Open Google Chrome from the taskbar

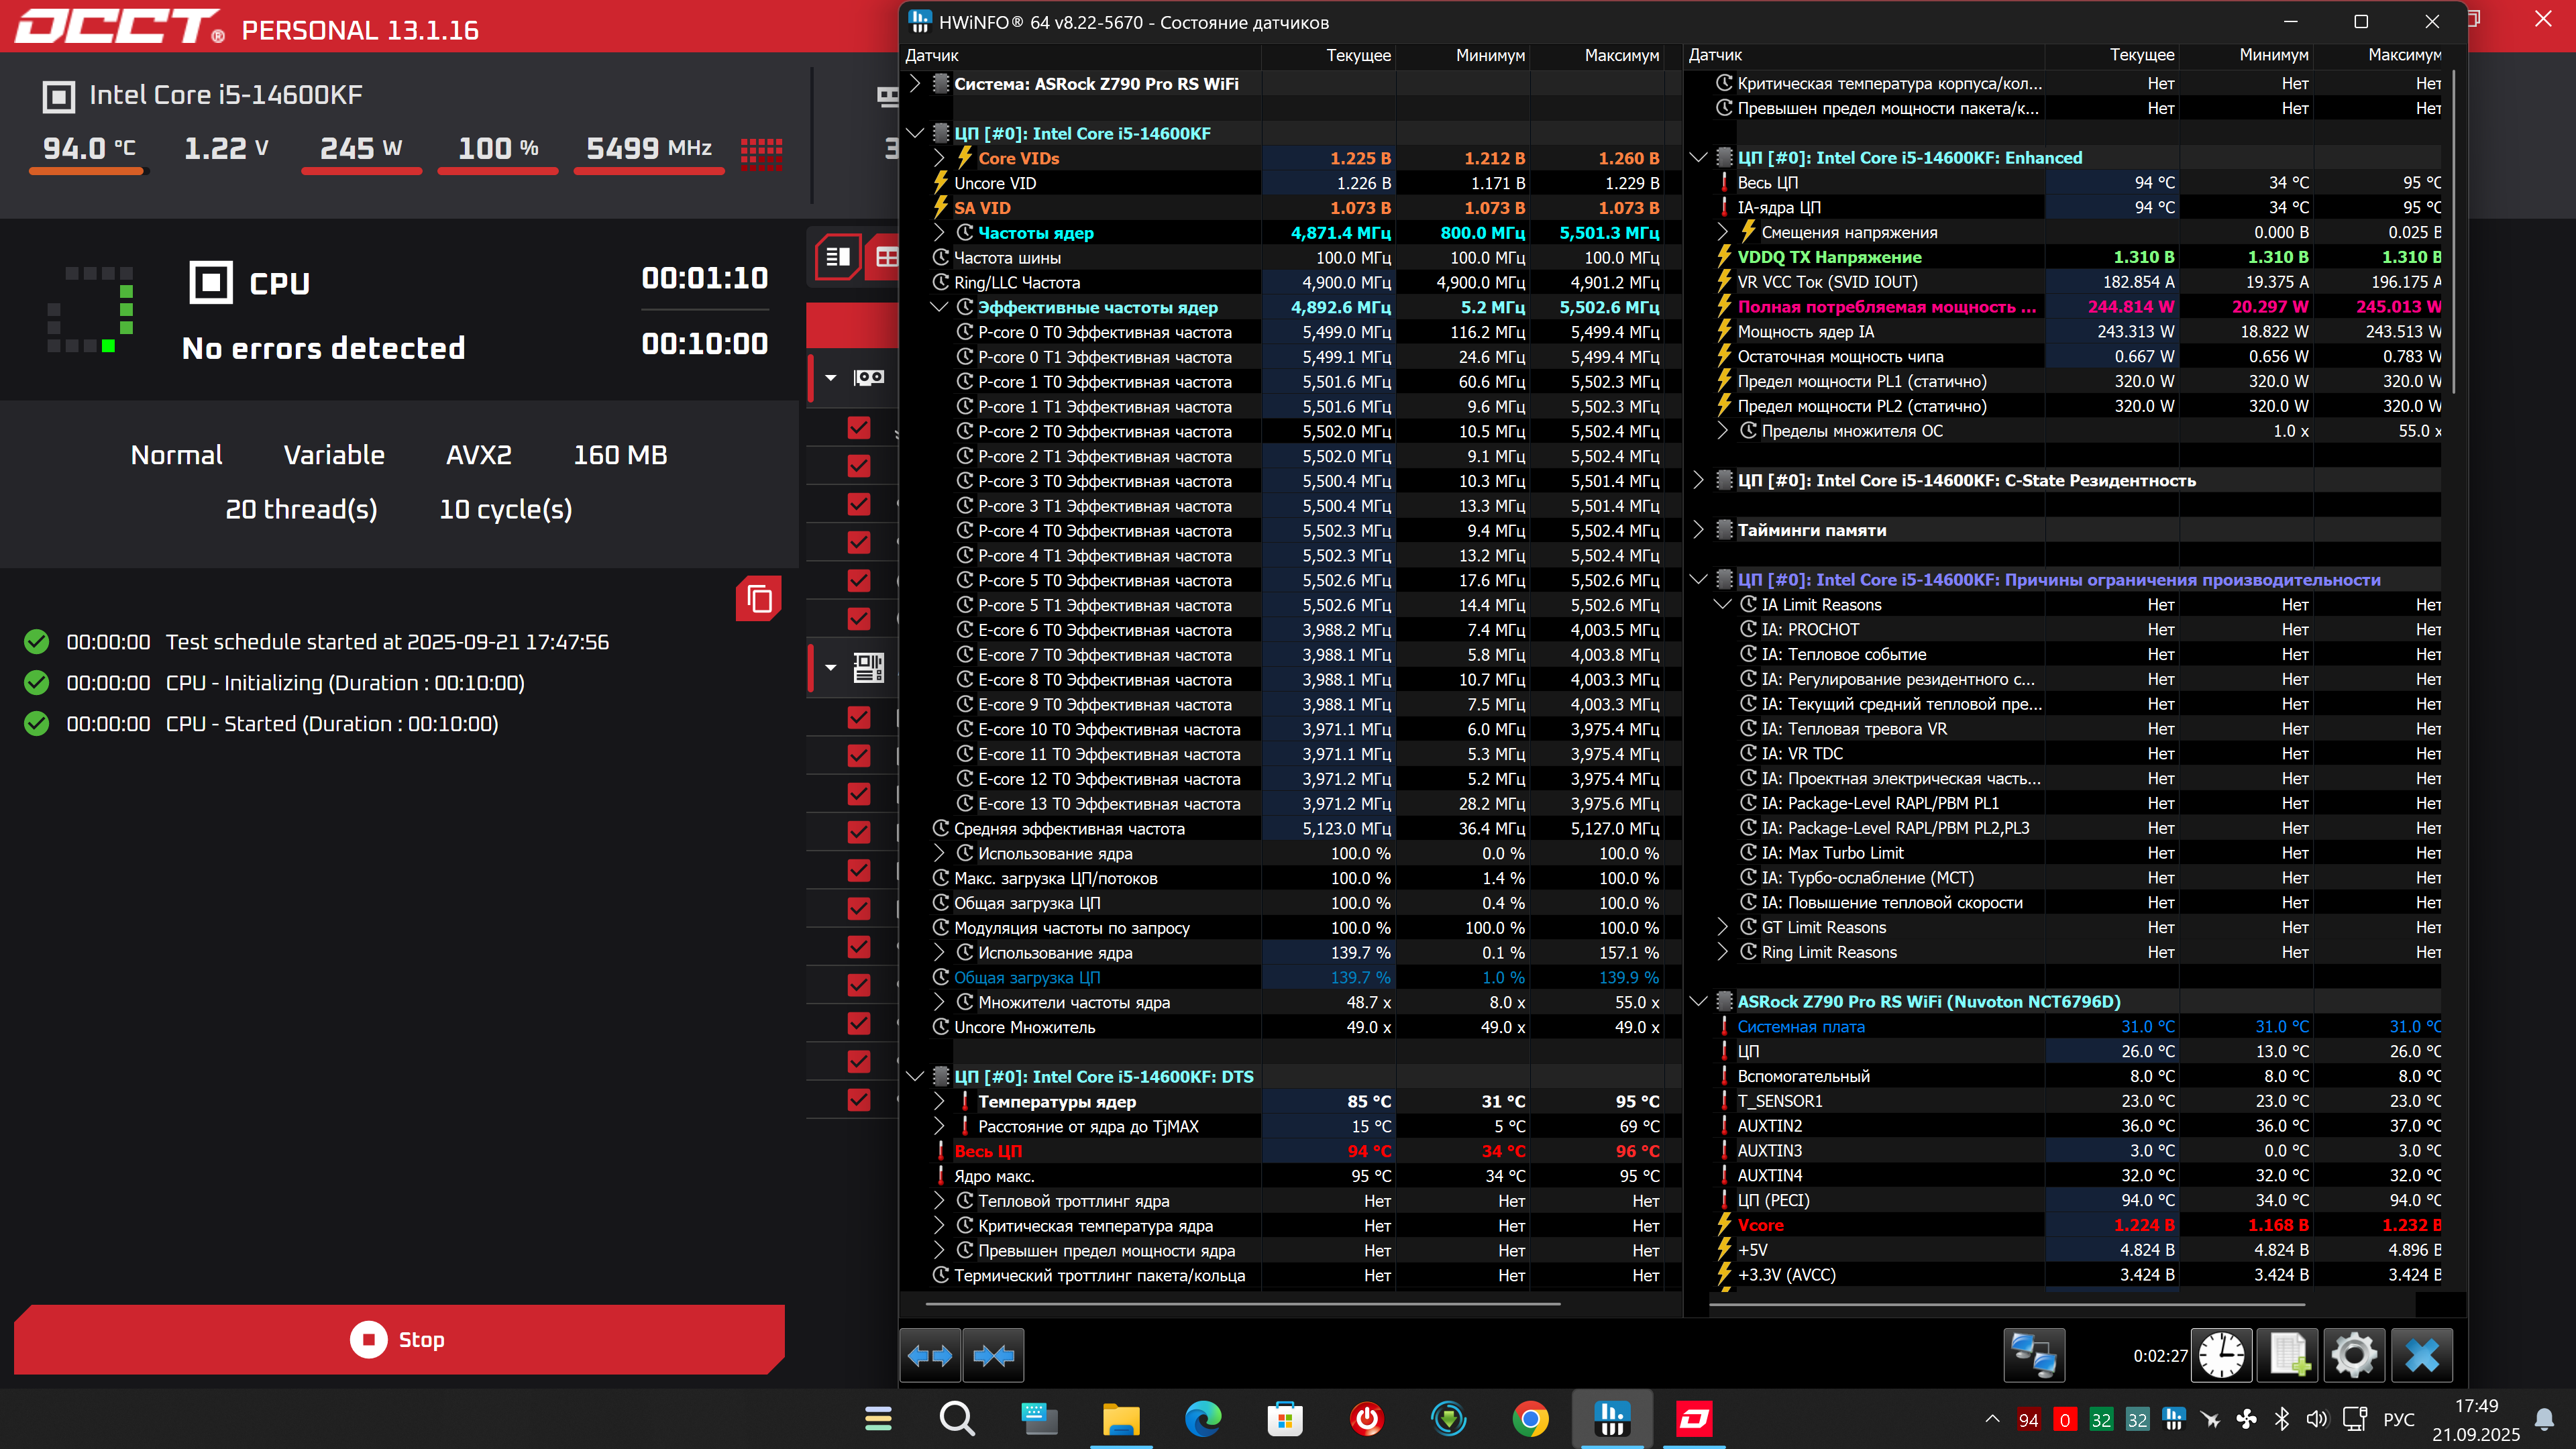[x=1530, y=1419]
